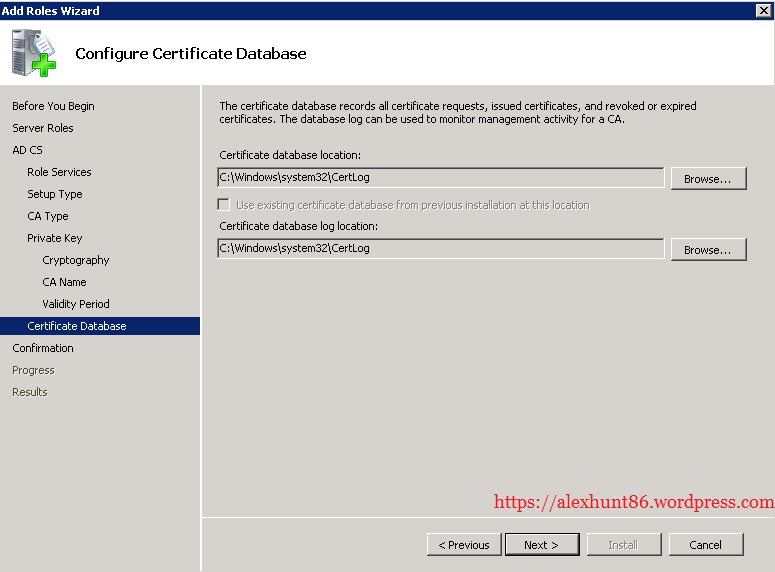
Task: Click the Next button
Action: 540,544
